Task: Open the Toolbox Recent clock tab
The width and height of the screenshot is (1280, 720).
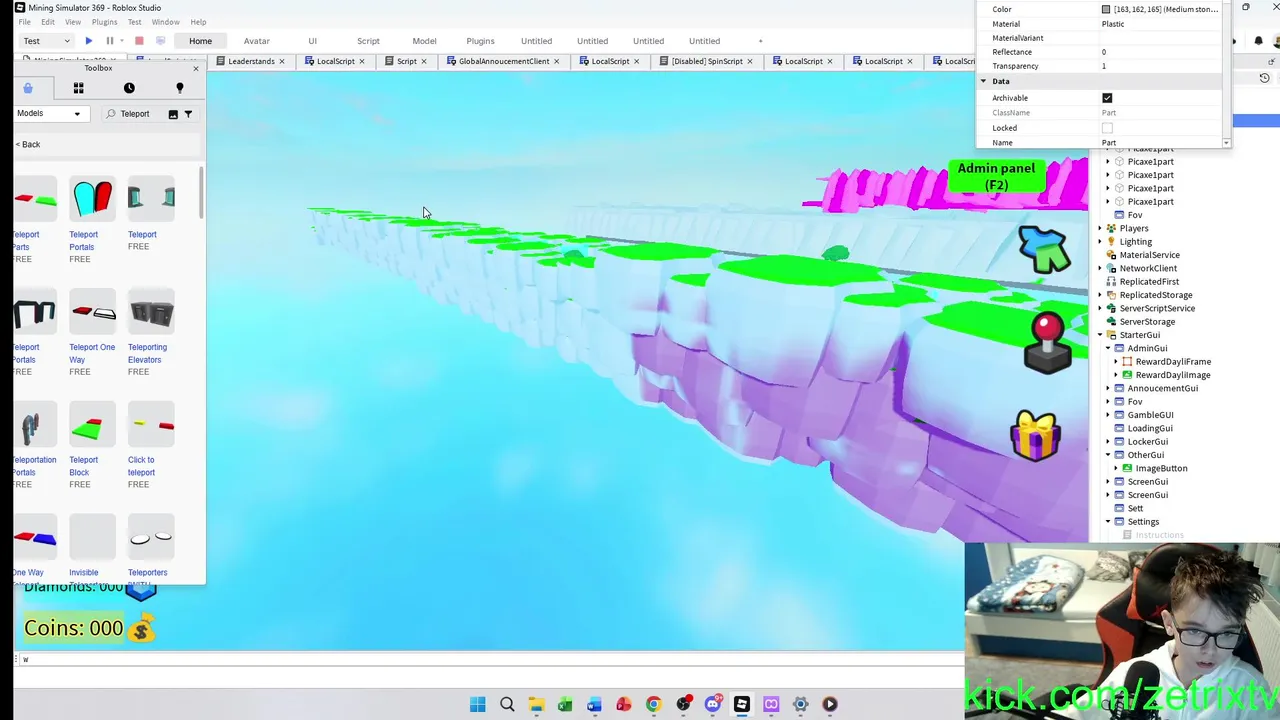Action: [129, 88]
